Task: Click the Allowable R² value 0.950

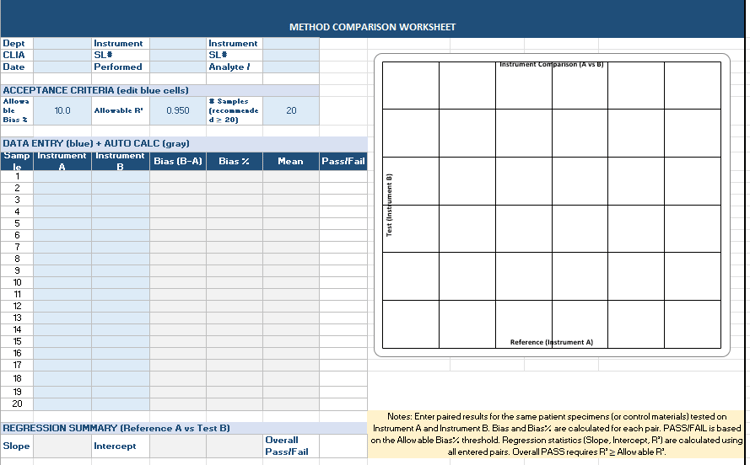Action: 178,111
